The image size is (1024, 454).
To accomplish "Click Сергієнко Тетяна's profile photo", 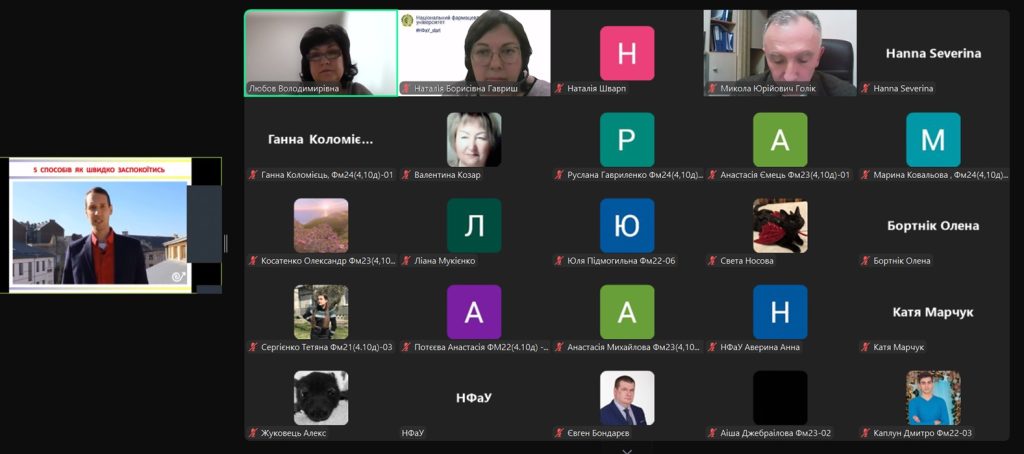I will tap(321, 312).
